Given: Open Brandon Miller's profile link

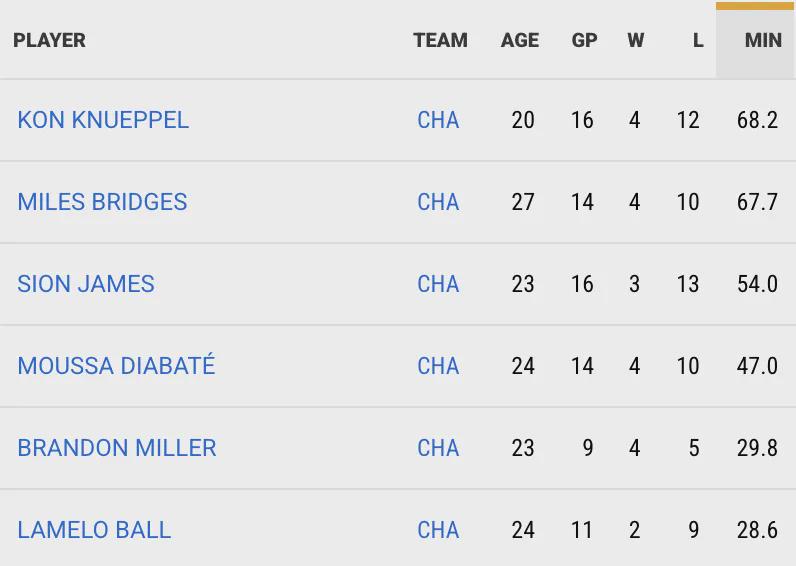Looking at the screenshot, I should coord(117,448).
